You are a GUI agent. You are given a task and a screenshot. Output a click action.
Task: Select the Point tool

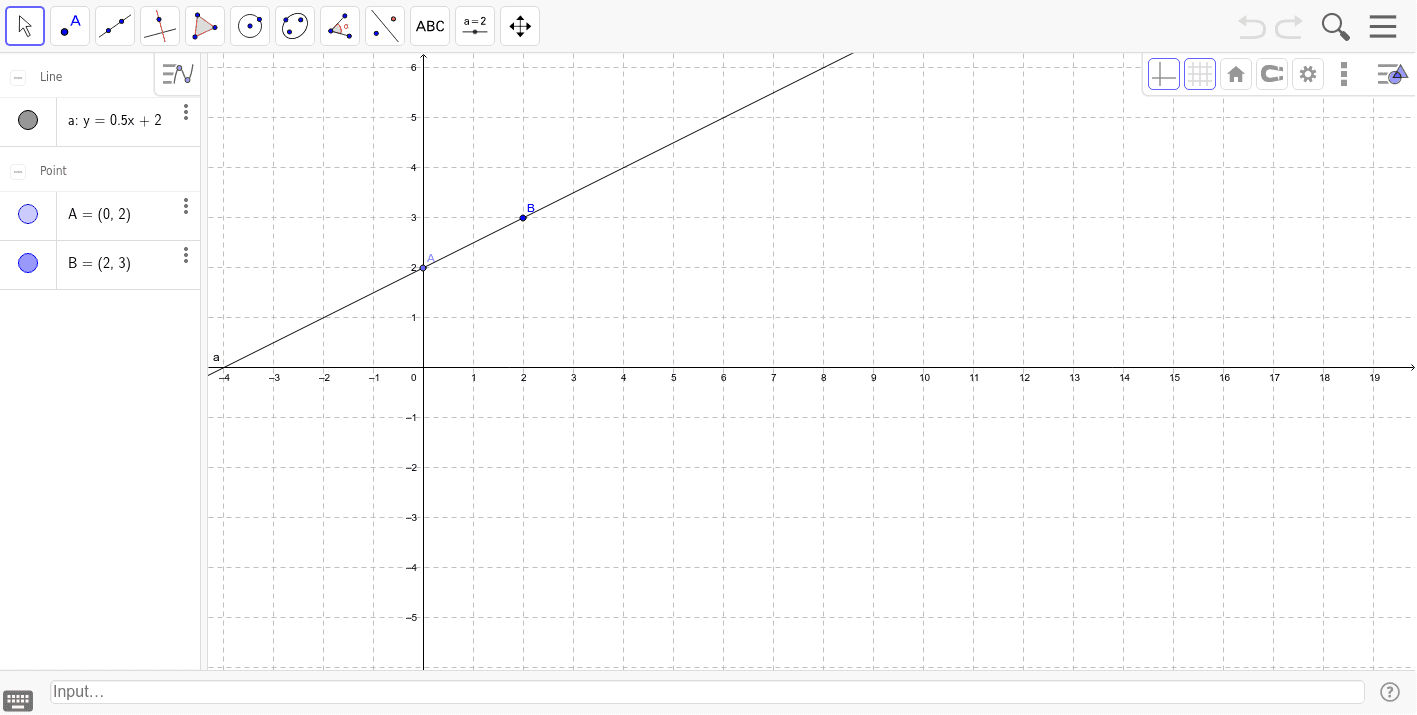pyautogui.click(x=70, y=26)
